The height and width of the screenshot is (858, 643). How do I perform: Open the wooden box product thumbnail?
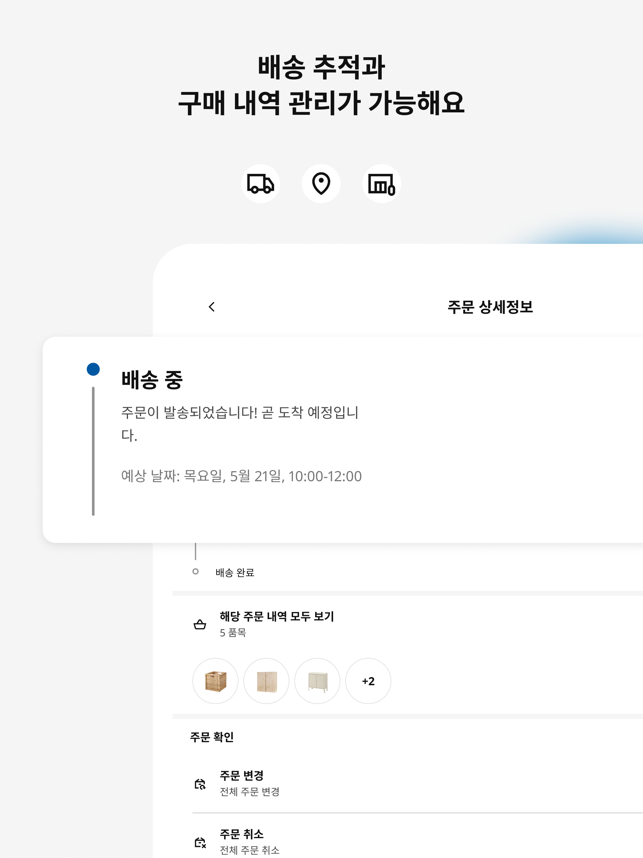pos(215,681)
